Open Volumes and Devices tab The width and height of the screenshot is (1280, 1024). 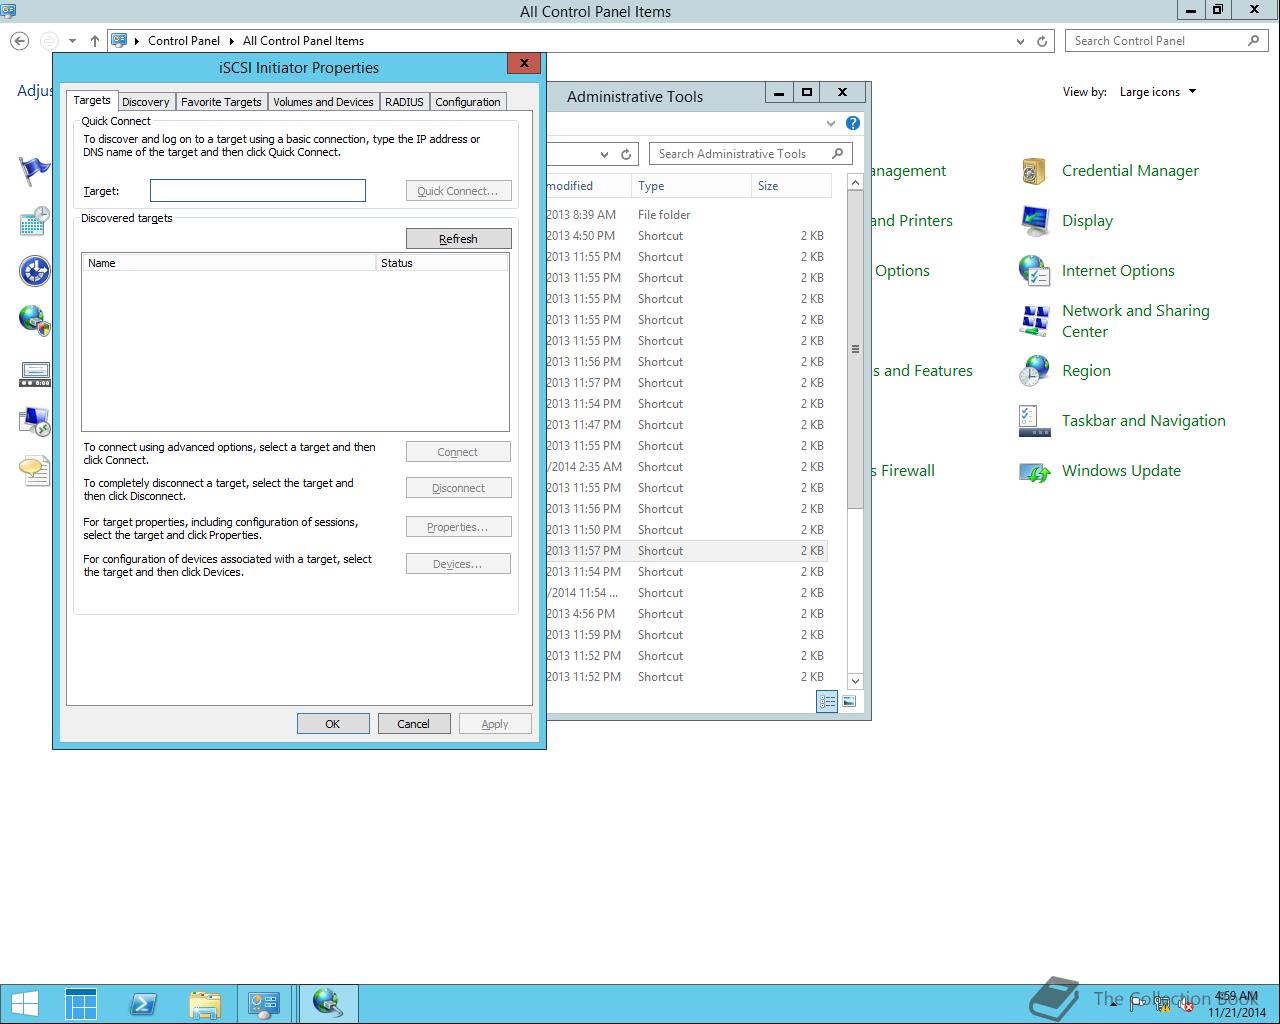[x=323, y=102]
